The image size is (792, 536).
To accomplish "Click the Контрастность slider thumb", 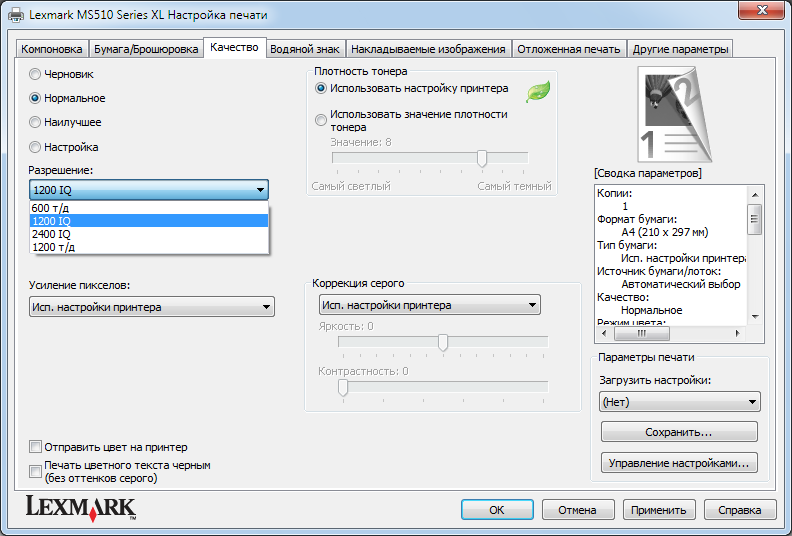I will pos(343,387).
